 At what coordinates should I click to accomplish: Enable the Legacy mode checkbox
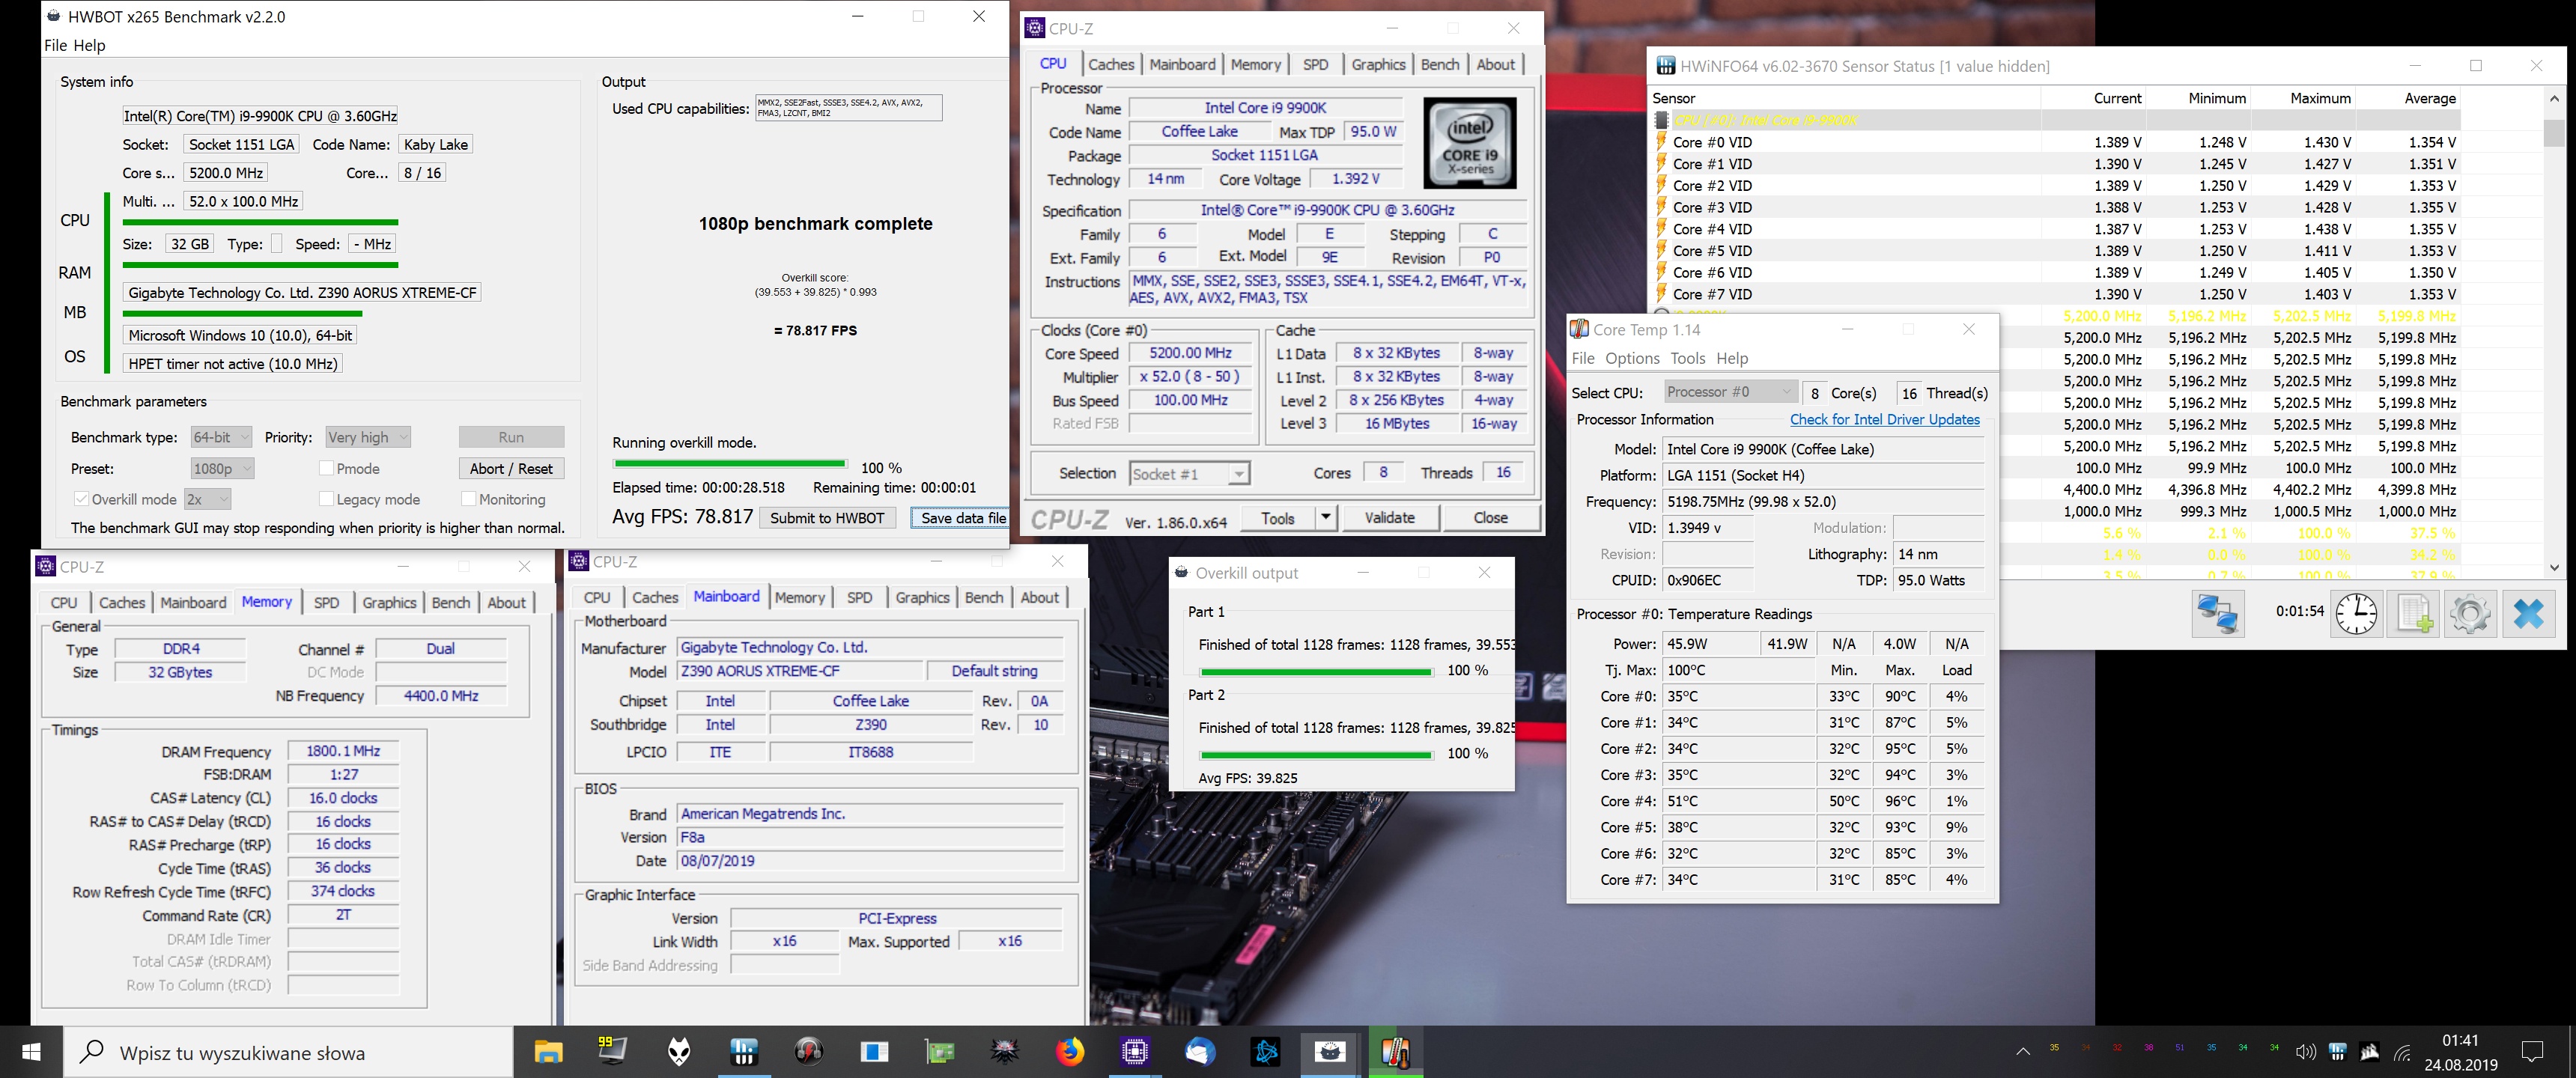pyautogui.click(x=326, y=499)
